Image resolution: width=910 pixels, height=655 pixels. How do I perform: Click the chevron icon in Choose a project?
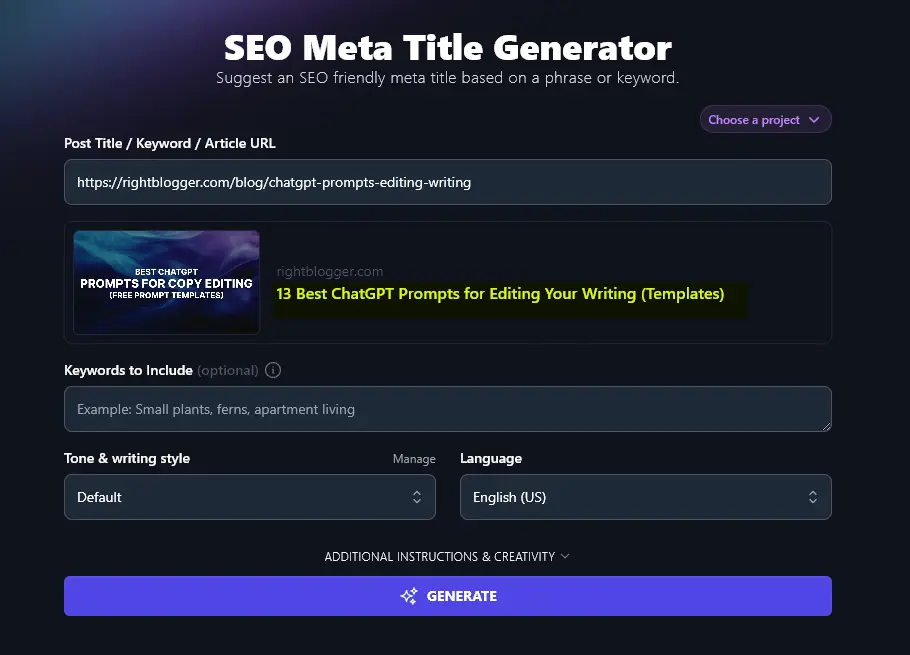click(814, 120)
